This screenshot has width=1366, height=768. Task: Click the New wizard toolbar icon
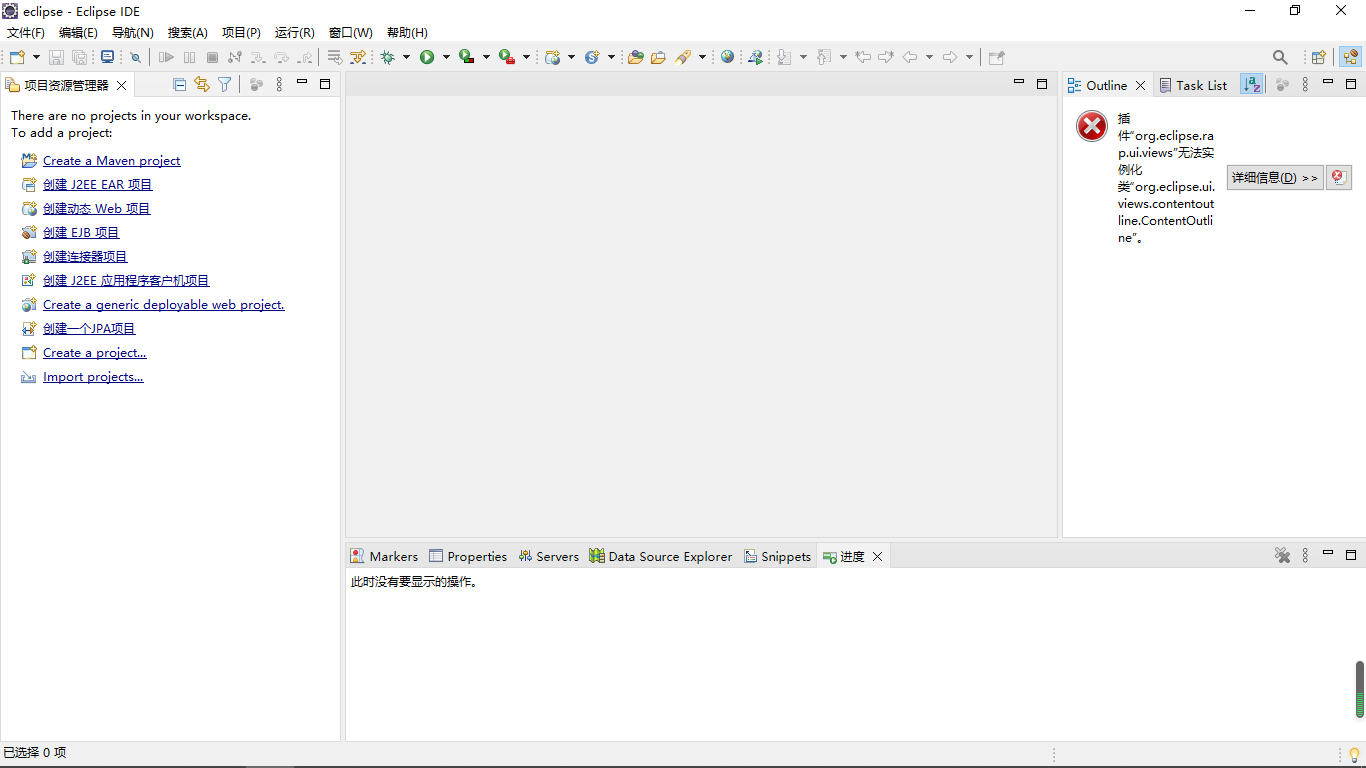click(18, 57)
